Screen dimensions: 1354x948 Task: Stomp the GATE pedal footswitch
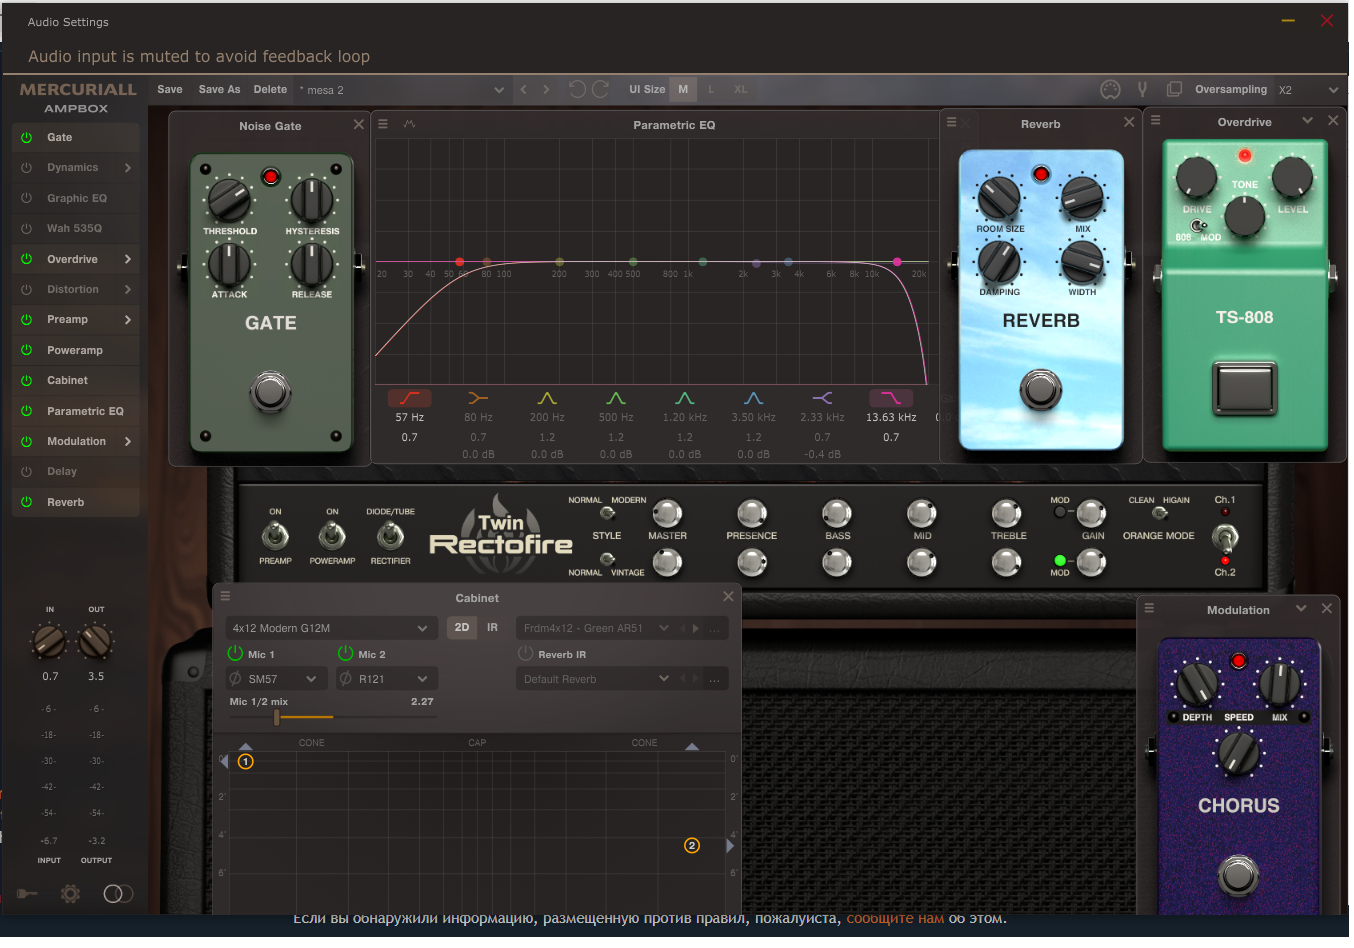pyautogui.click(x=270, y=392)
